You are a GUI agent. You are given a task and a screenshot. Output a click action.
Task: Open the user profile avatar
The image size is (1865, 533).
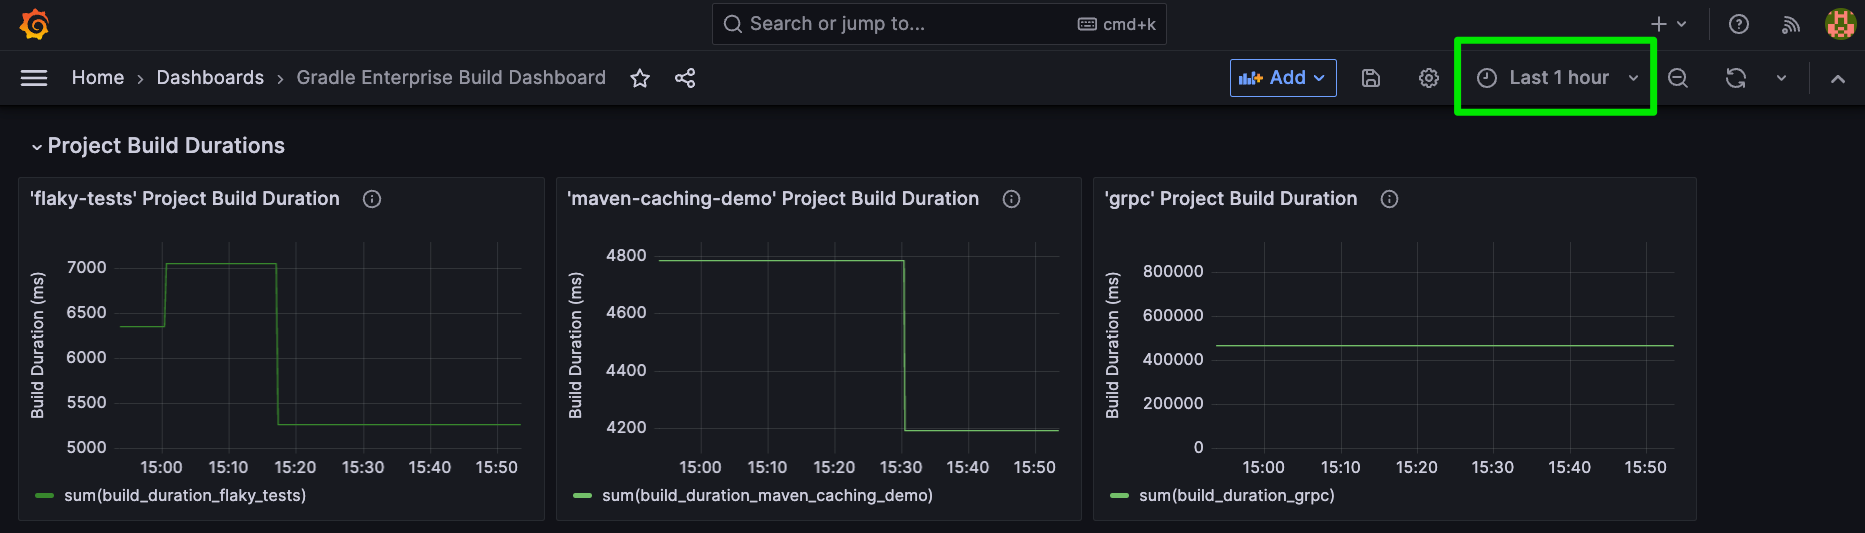coord(1841,24)
